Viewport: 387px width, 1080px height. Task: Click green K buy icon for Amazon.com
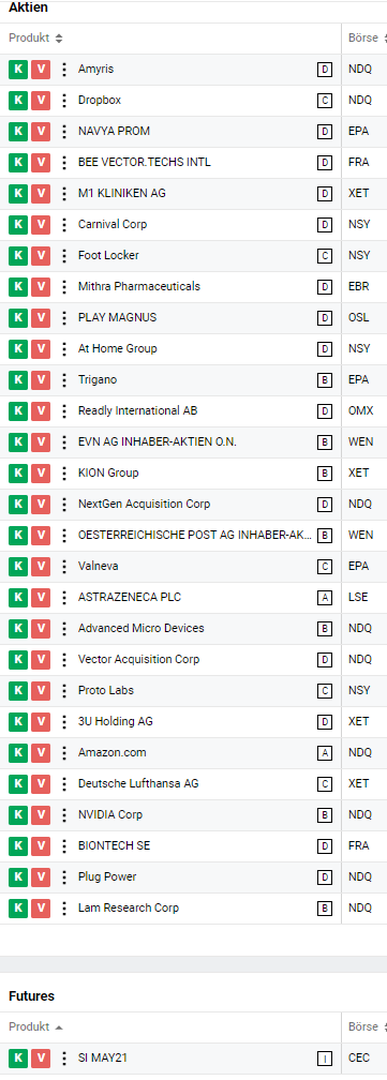[19, 753]
